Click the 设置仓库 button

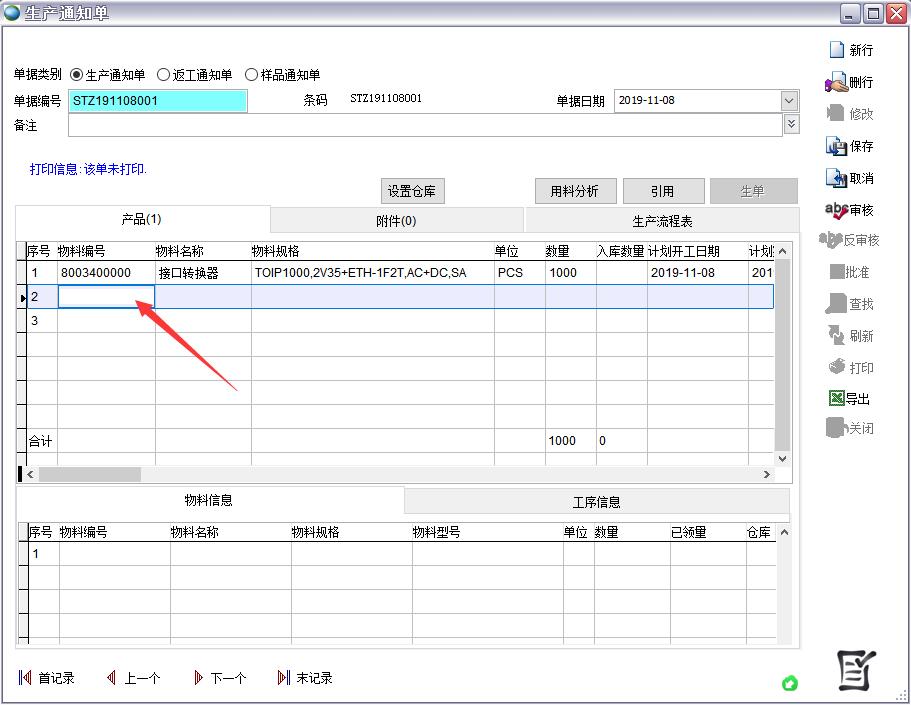point(412,191)
